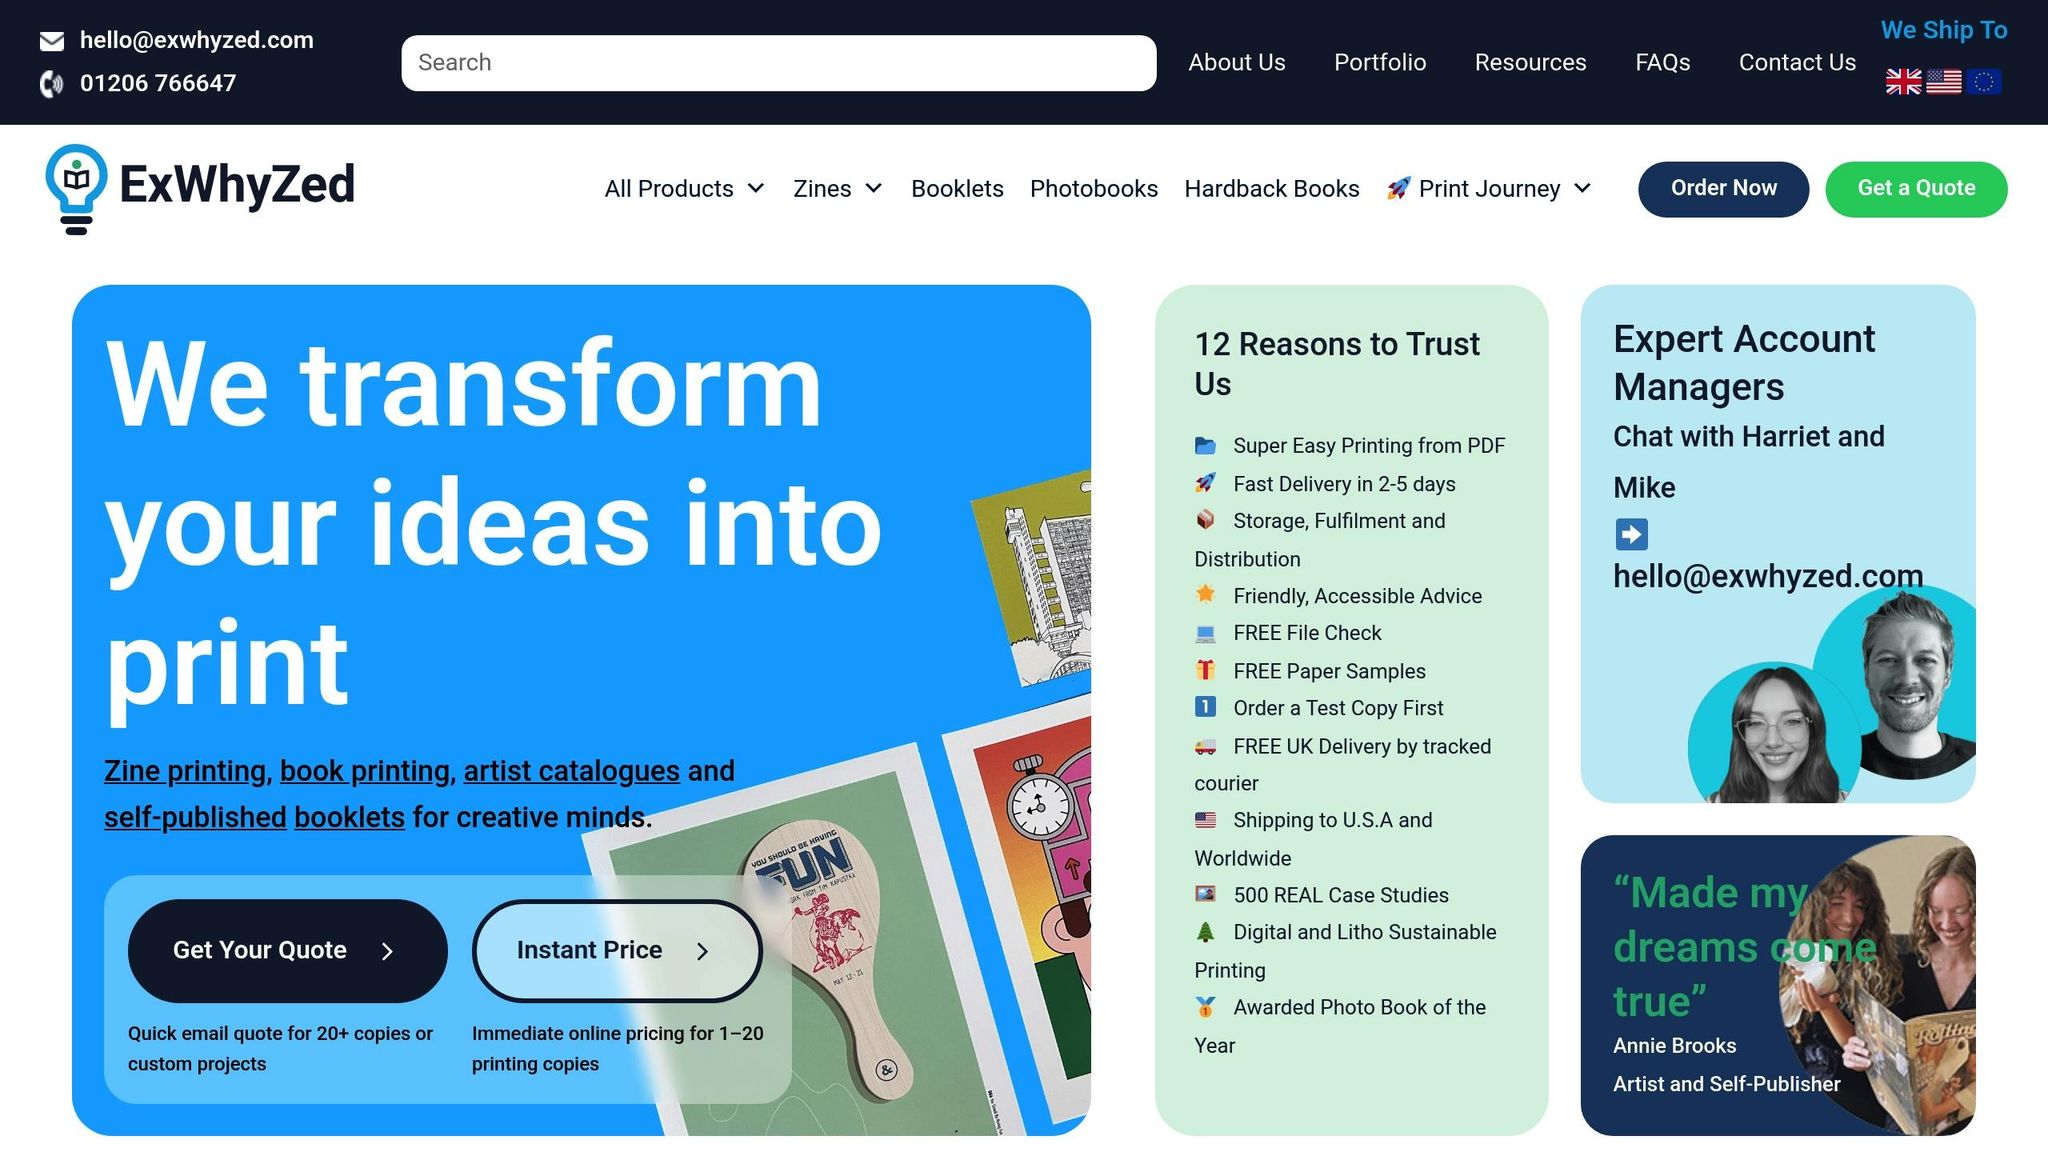Viewport: 2048px width, 1152px height.
Task: Click the UK flag icon
Action: click(1903, 82)
